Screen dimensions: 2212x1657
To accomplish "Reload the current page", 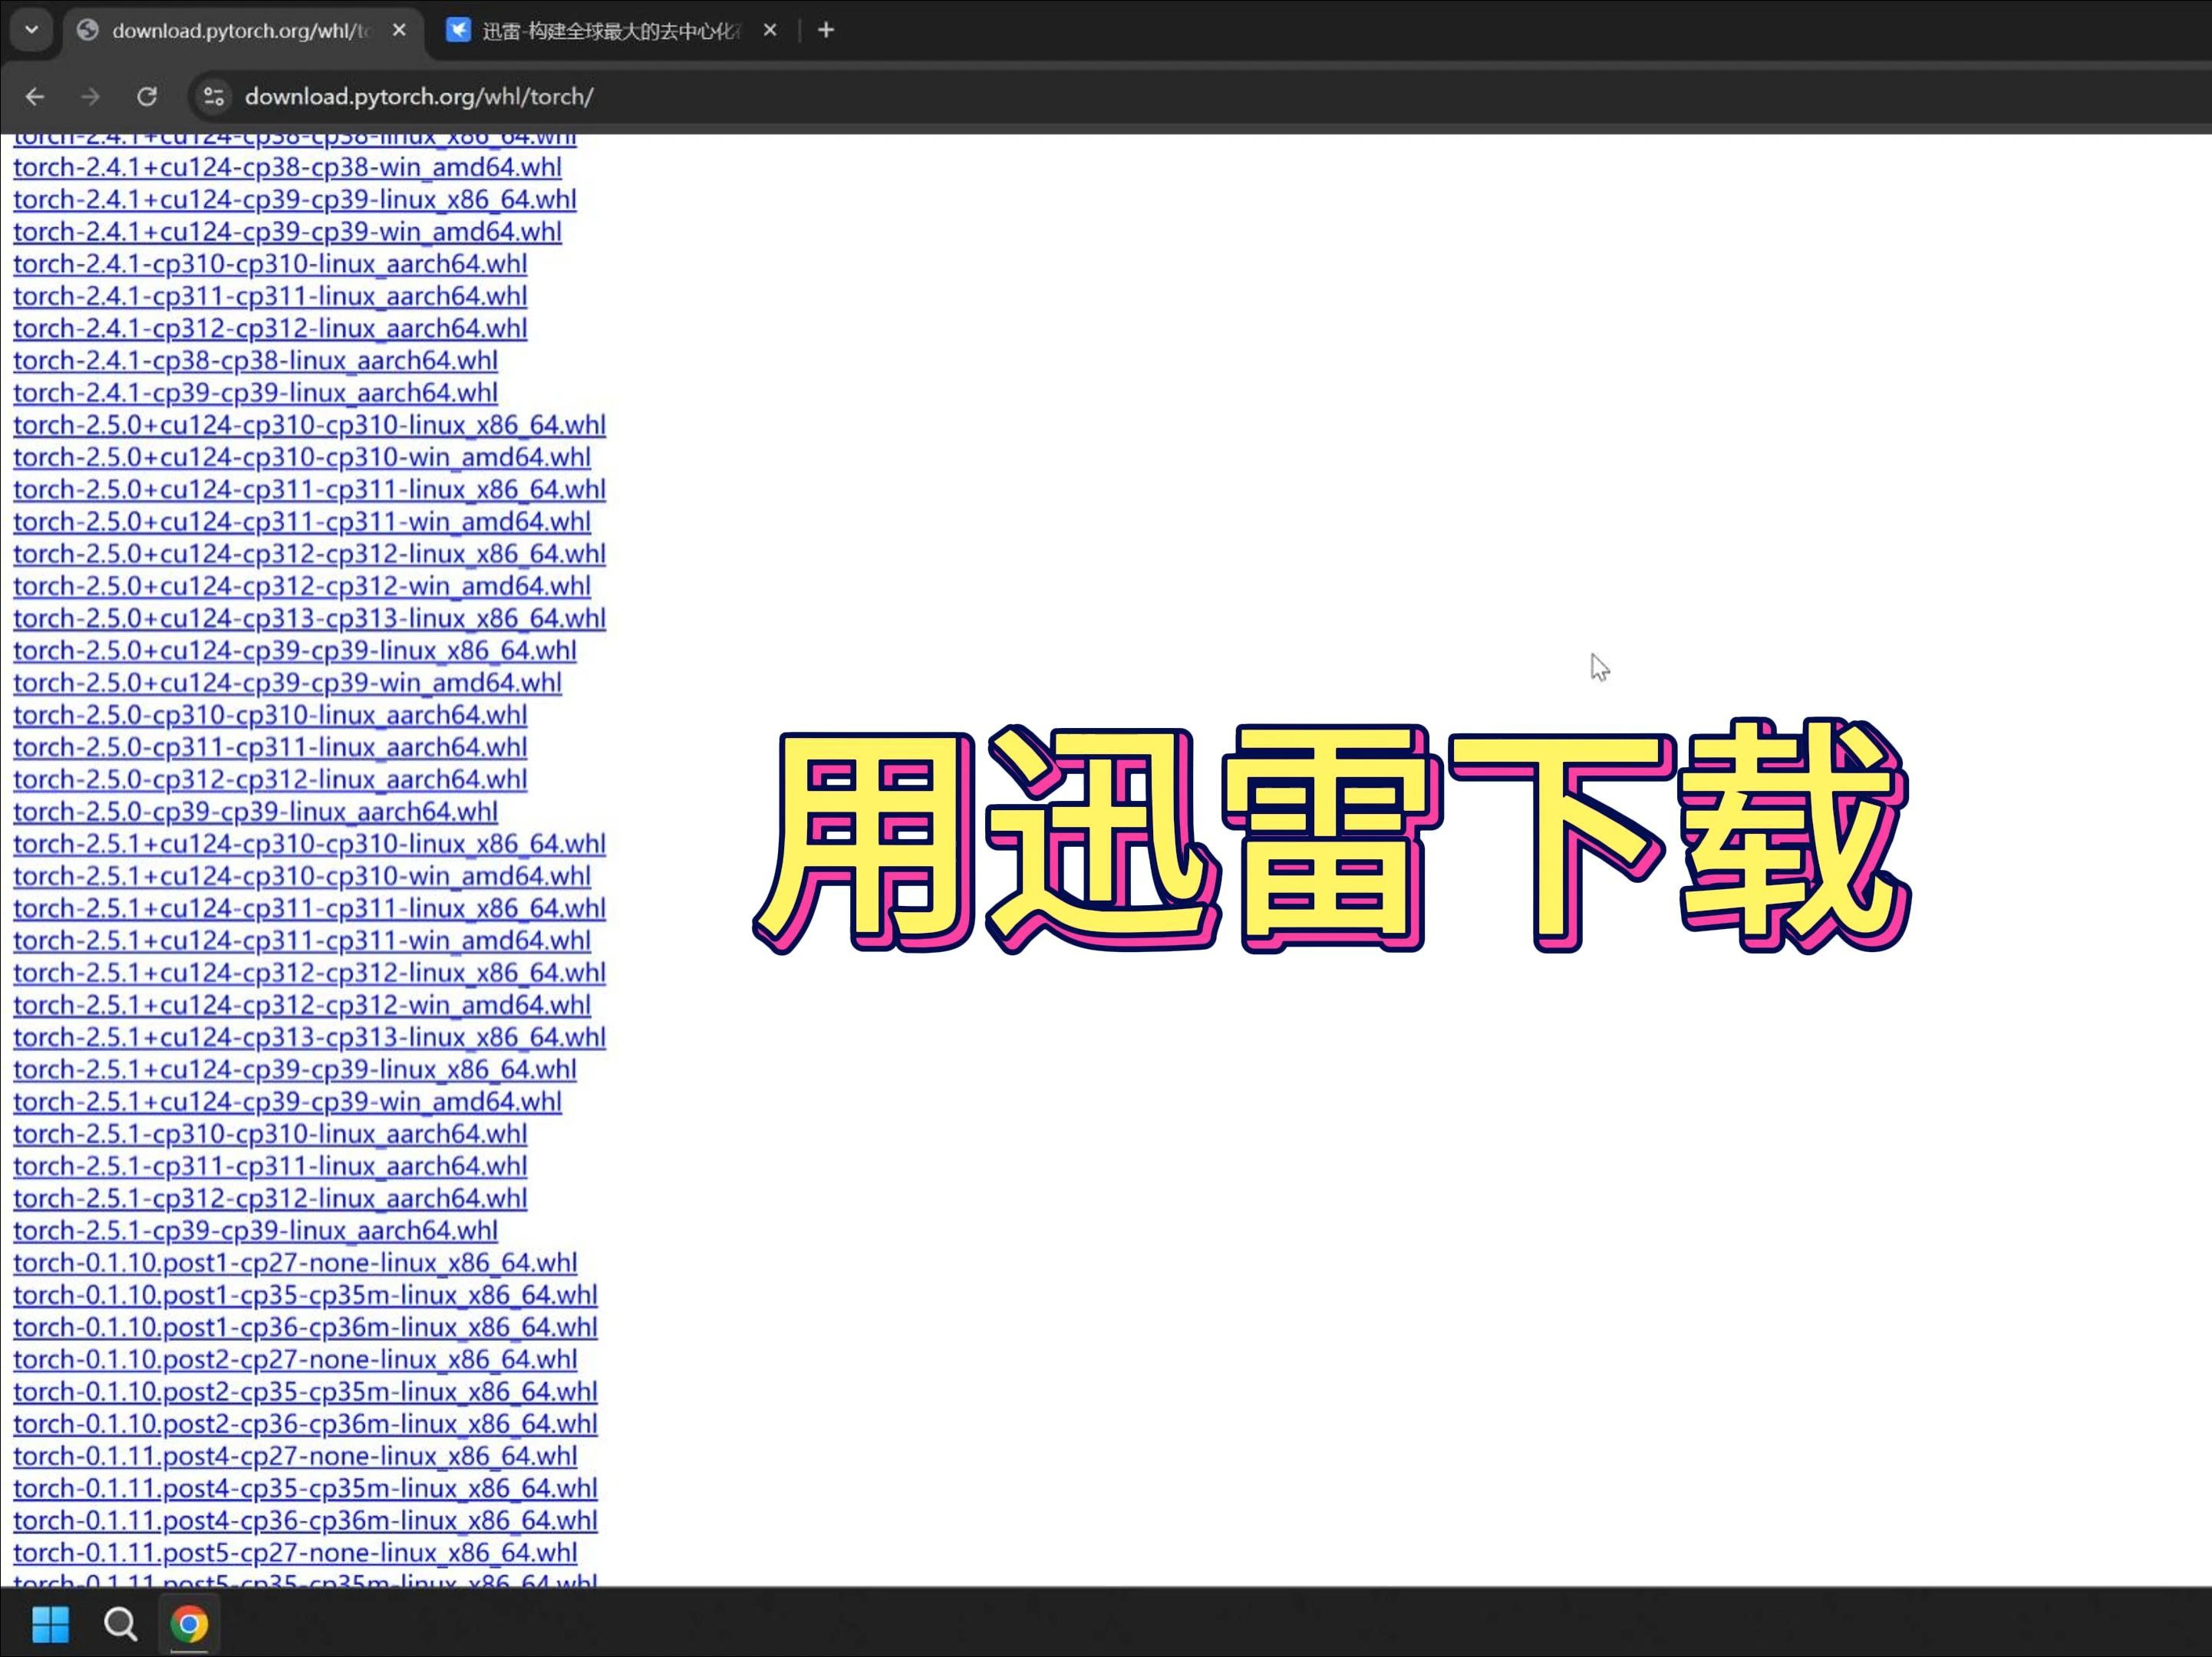I will point(147,97).
